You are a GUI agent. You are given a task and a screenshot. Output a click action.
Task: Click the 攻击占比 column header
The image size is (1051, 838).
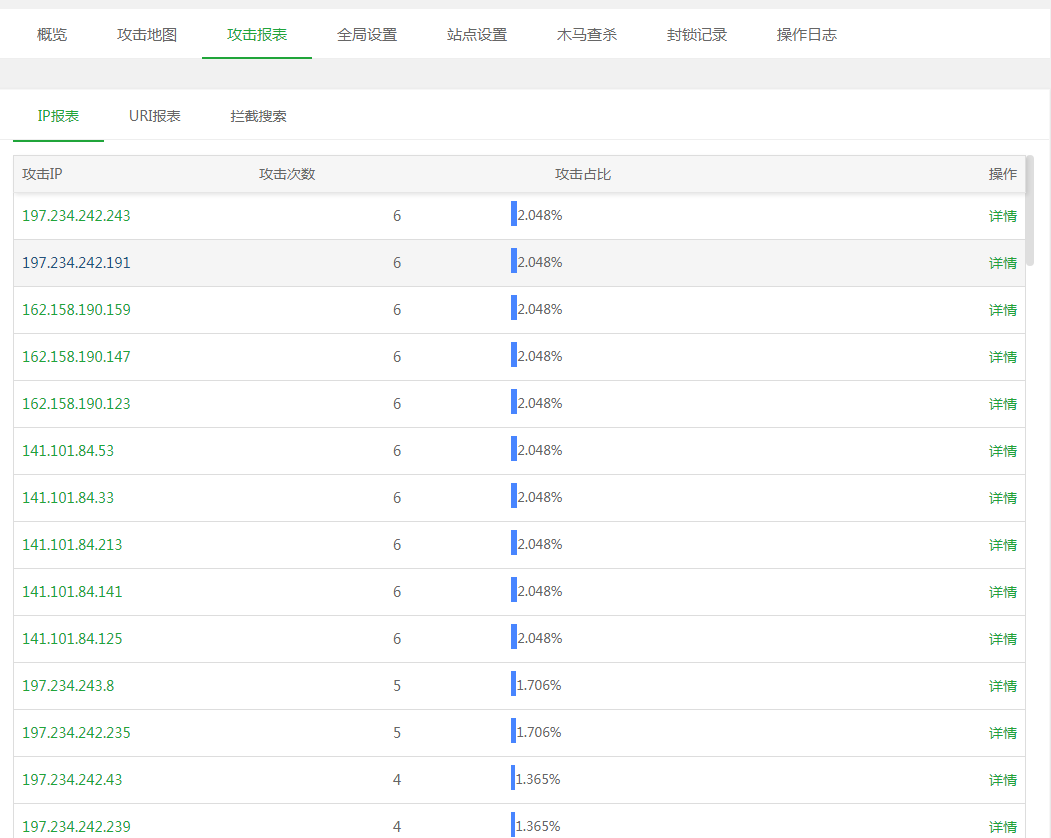pyautogui.click(x=582, y=174)
